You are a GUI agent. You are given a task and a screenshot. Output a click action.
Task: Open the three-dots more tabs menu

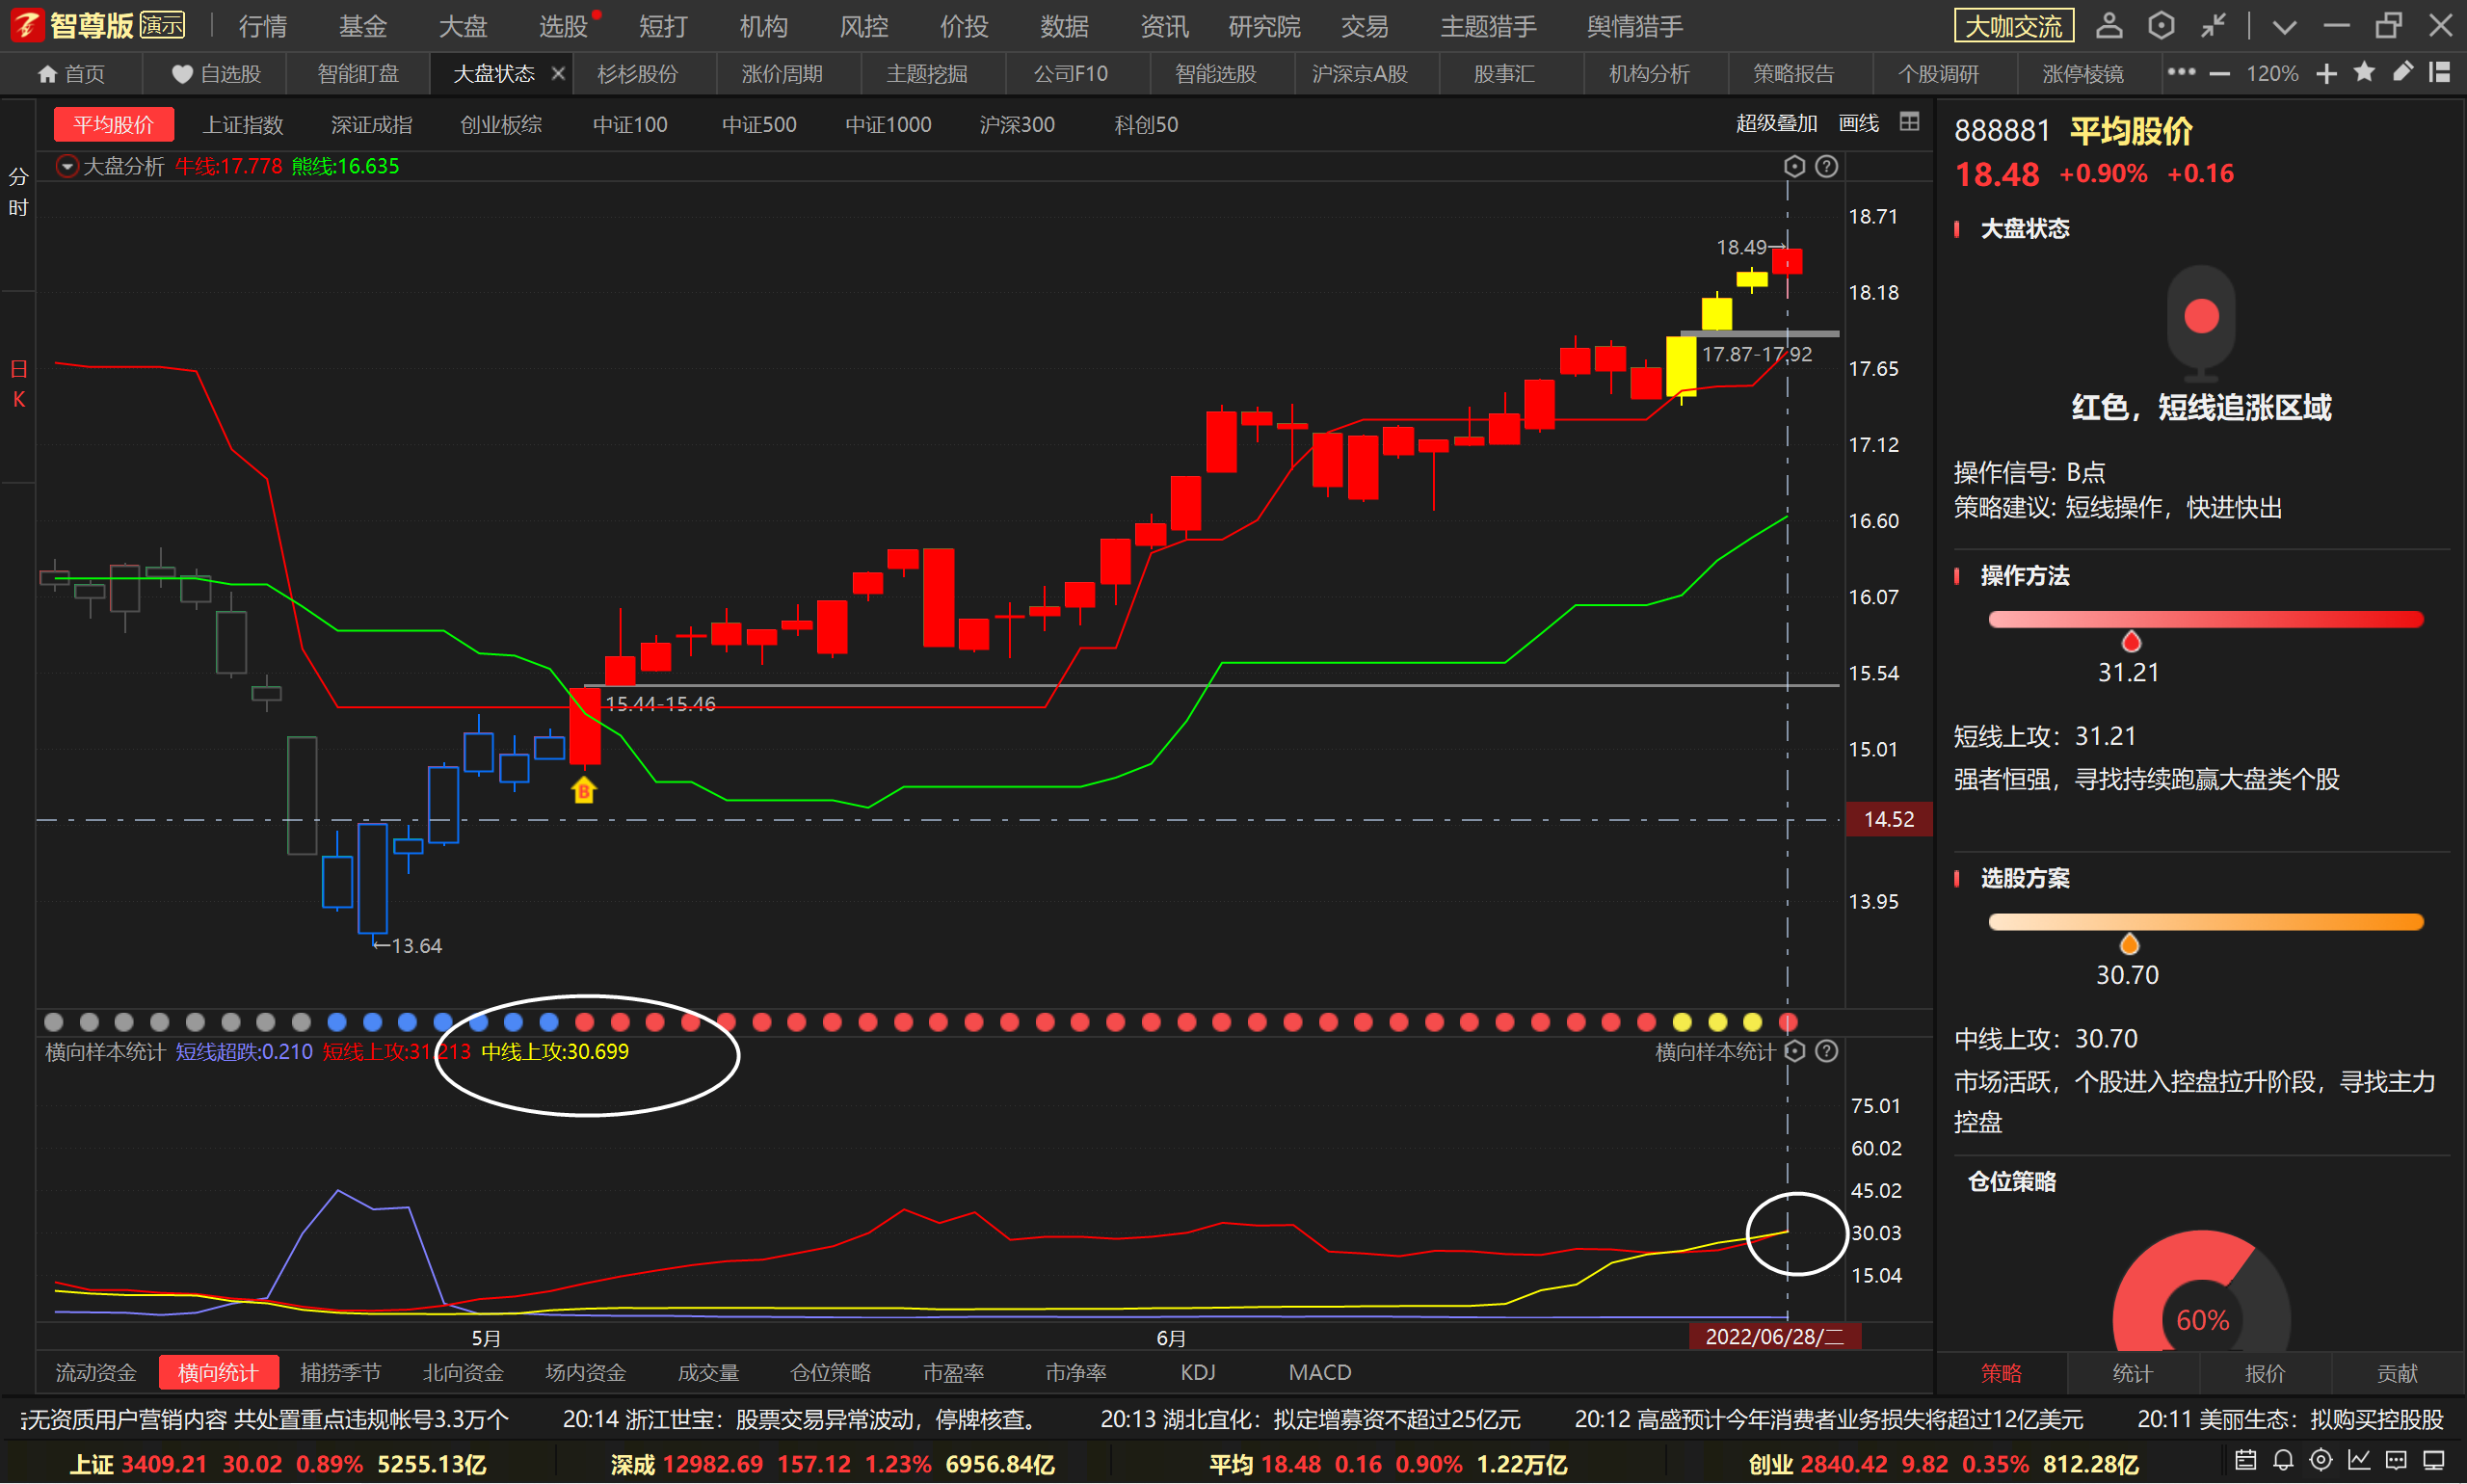(x=2180, y=73)
